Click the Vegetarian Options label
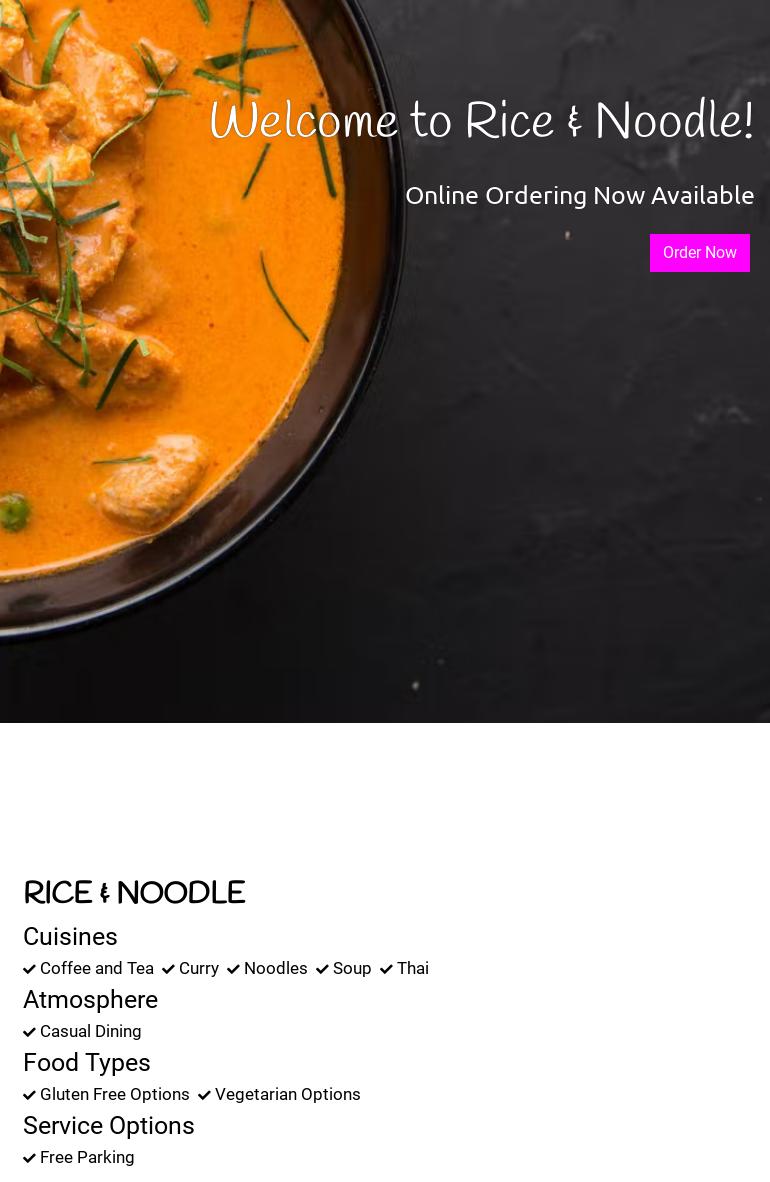770x1182 pixels. (287, 1095)
